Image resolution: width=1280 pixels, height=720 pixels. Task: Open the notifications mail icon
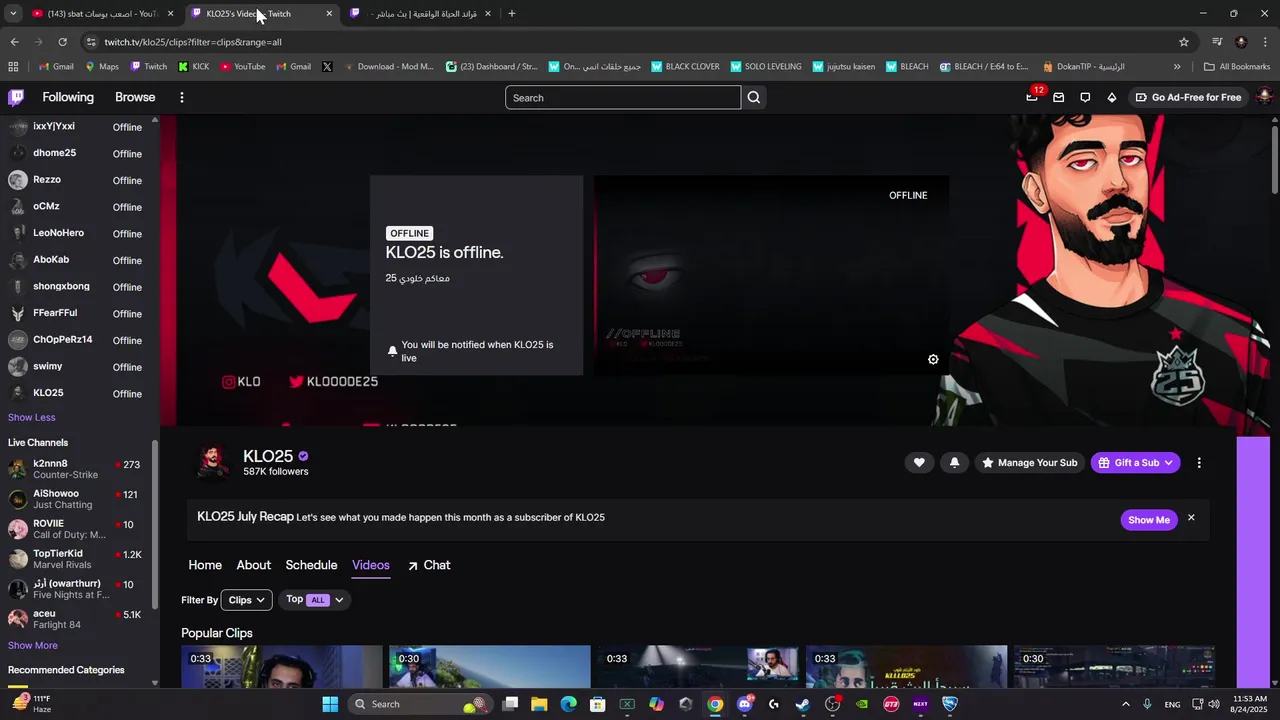pyautogui.click(x=1058, y=97)
